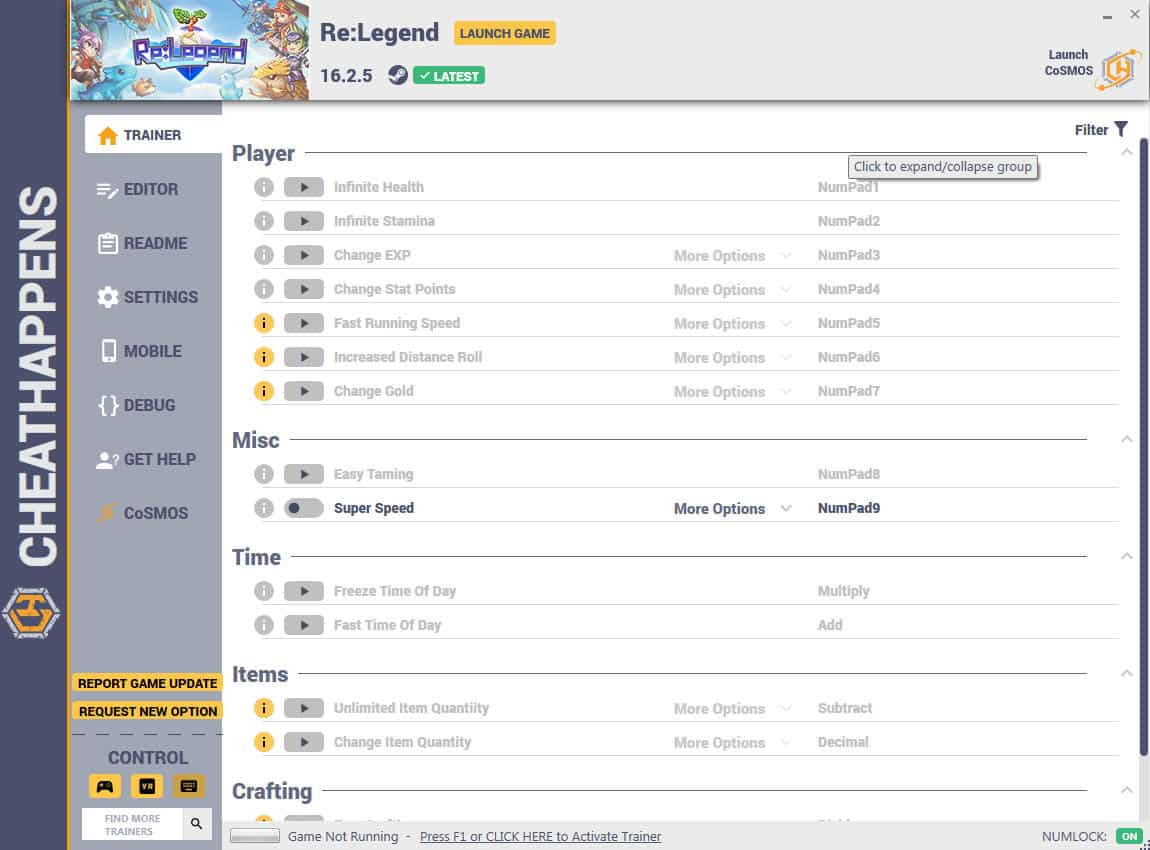The height and width of the screenshot is (850, 1150).
Task: Collapse the Items group
Action: tap(1127, 673)
